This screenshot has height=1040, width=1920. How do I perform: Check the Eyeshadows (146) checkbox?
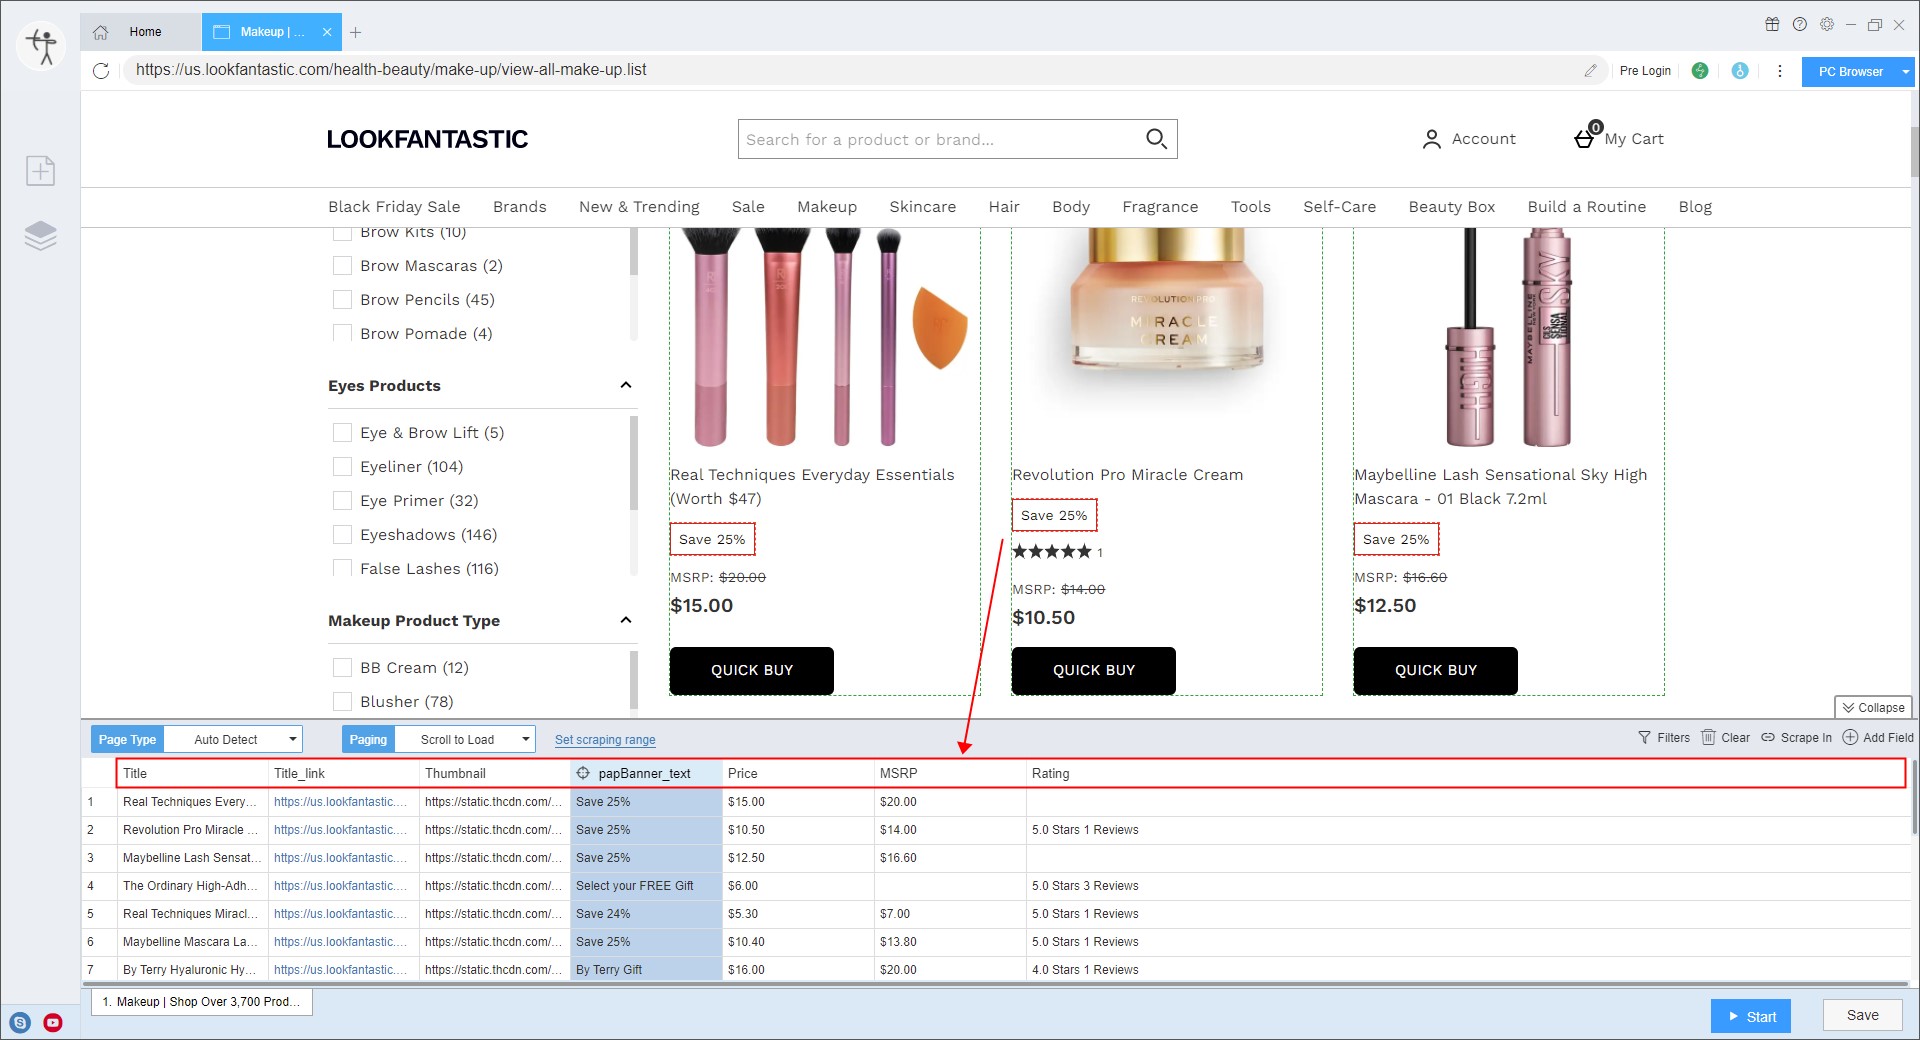pos(342,535)
